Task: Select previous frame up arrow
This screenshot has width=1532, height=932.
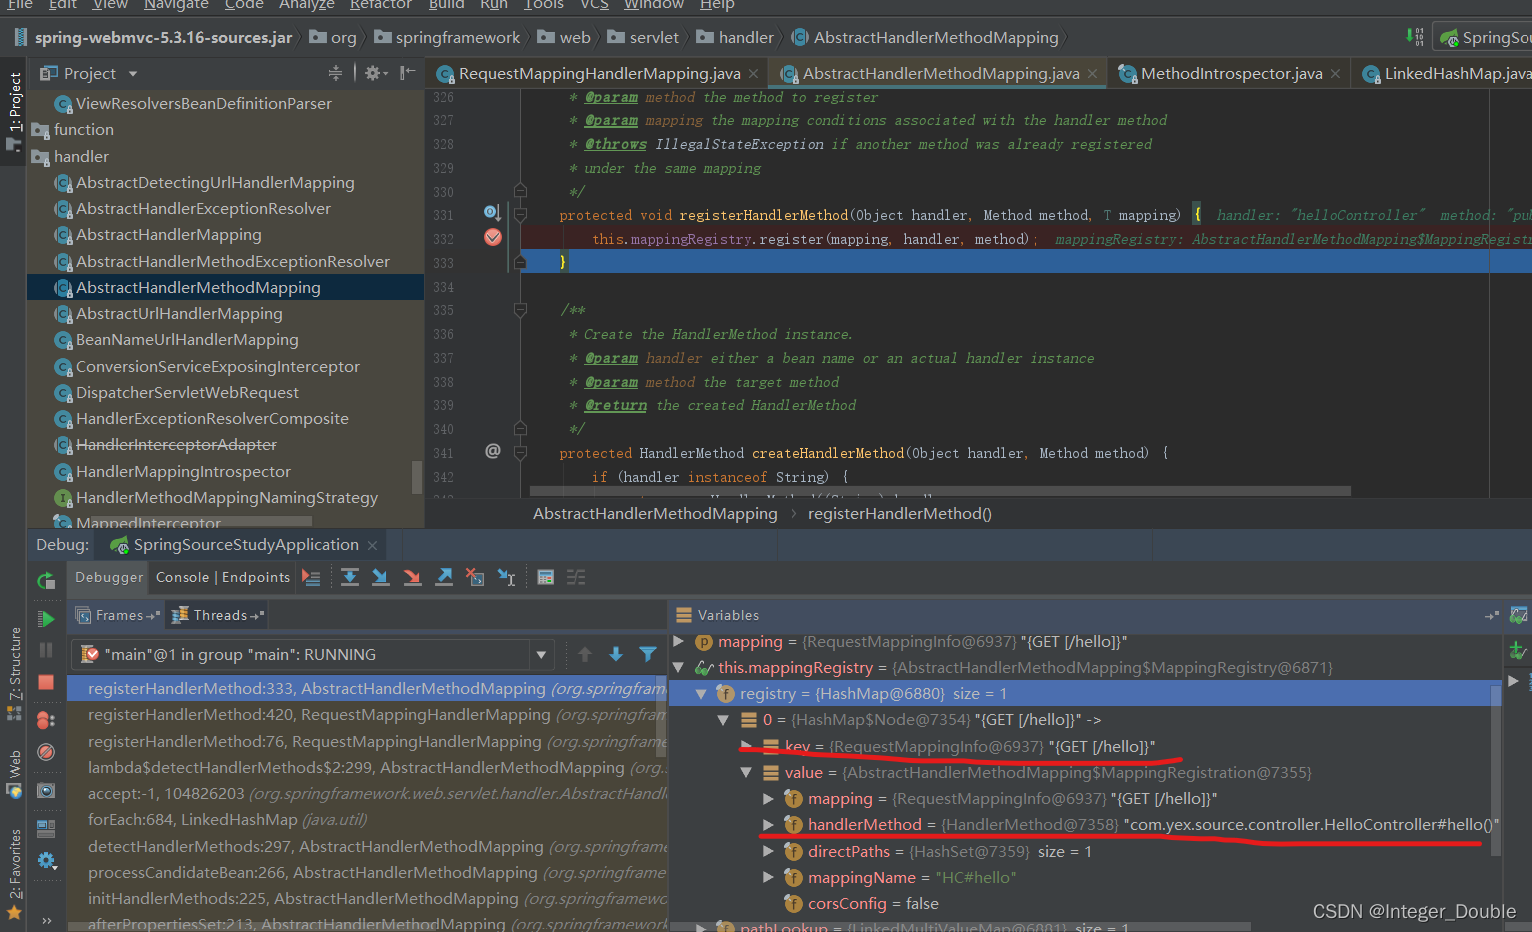Action: tap(585, 654)
